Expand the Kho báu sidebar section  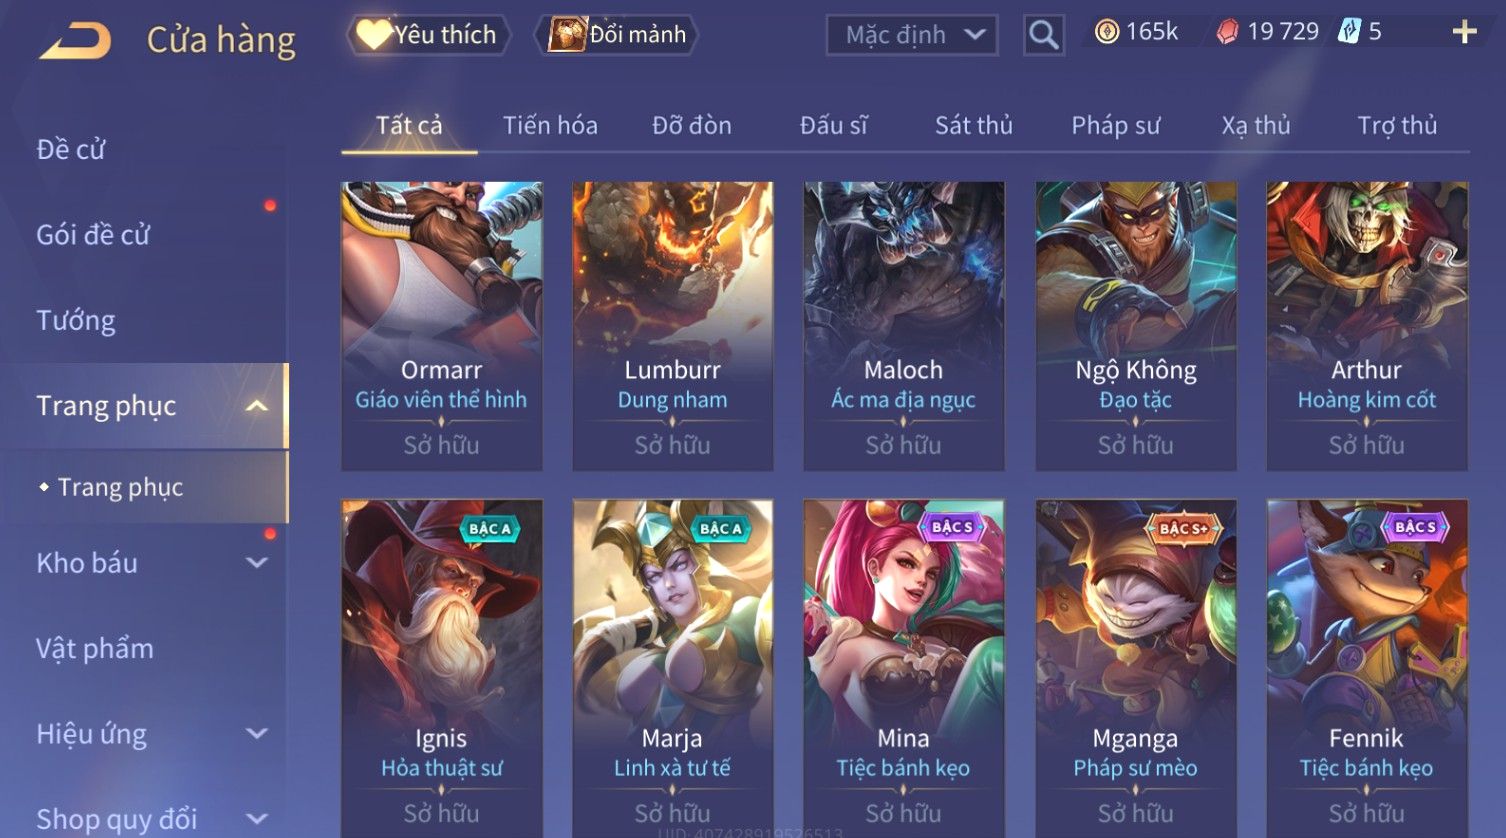257,563
